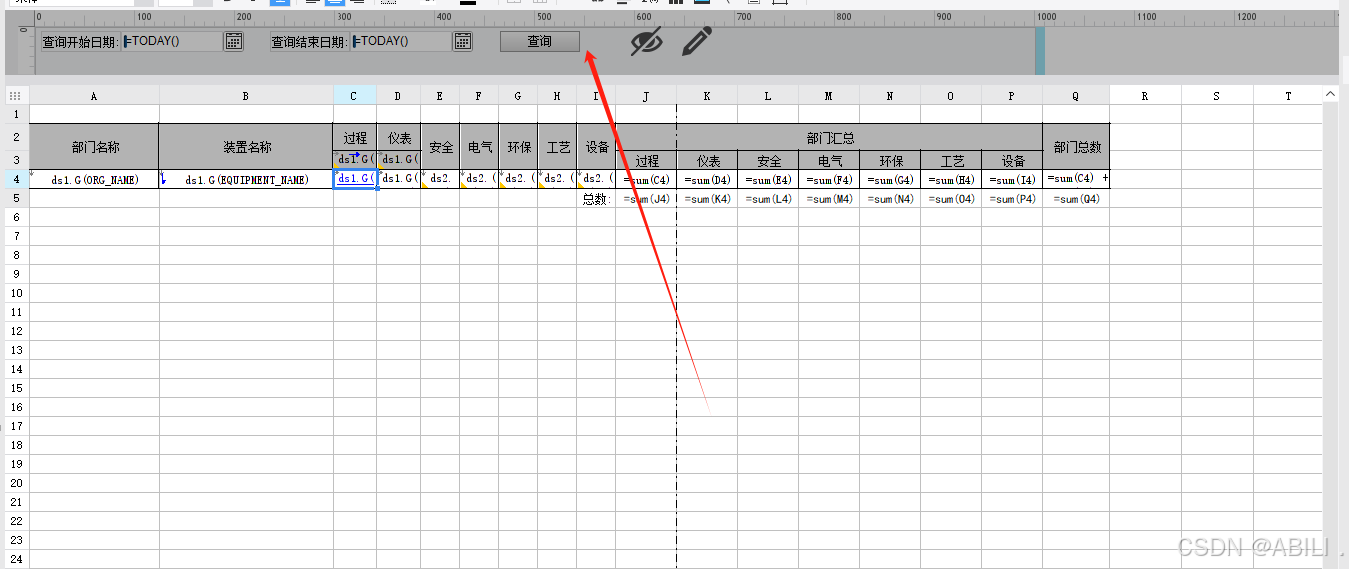Select the =sum(I4) cell
Image resolution: width=1349 pixels, height=569 pixels.
coord(1012,180)
